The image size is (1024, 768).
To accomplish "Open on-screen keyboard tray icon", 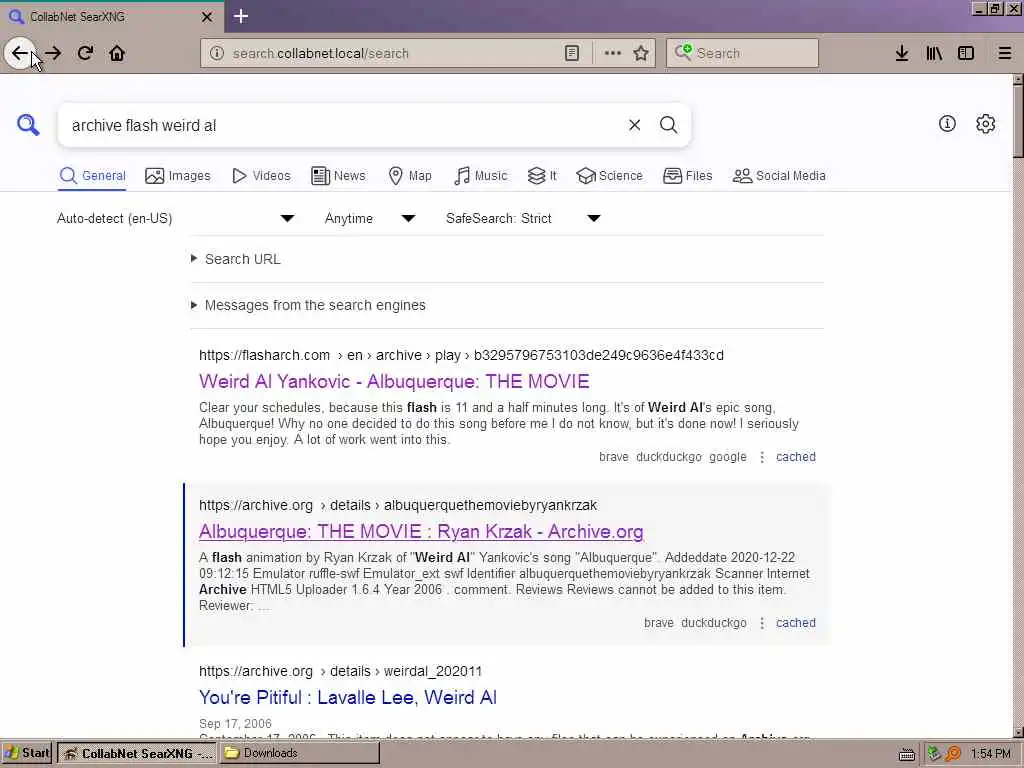I will pos(906,755).
